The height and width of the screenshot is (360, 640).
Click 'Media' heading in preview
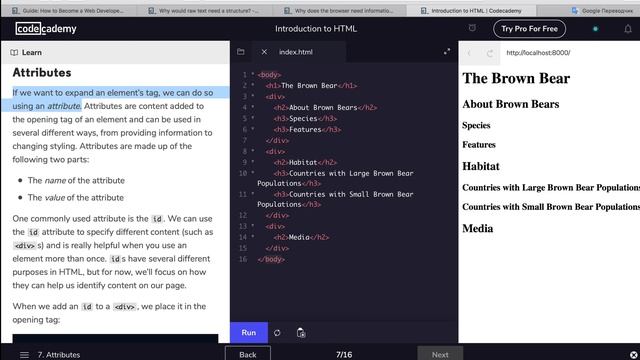[x=478, y=229]
